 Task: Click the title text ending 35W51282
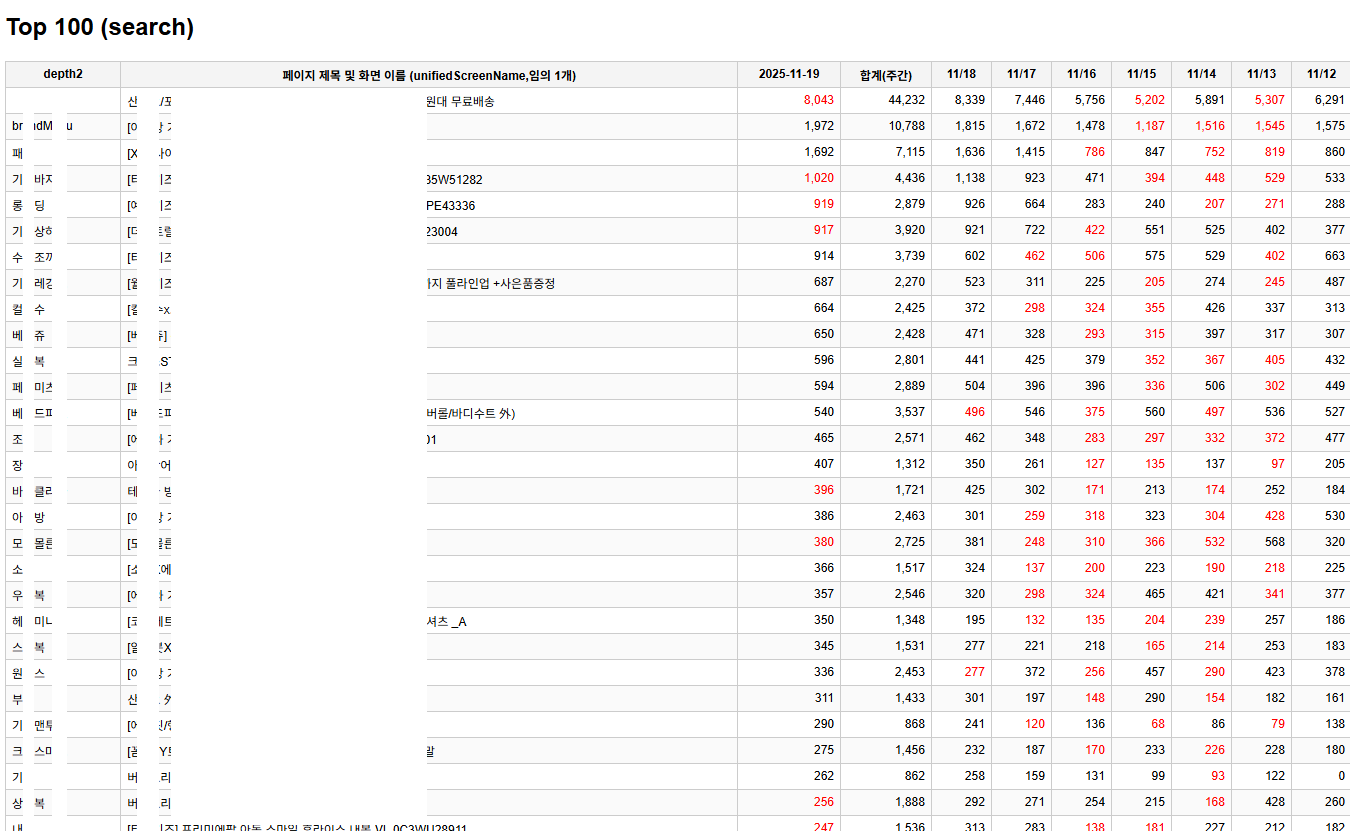point(455,180)
